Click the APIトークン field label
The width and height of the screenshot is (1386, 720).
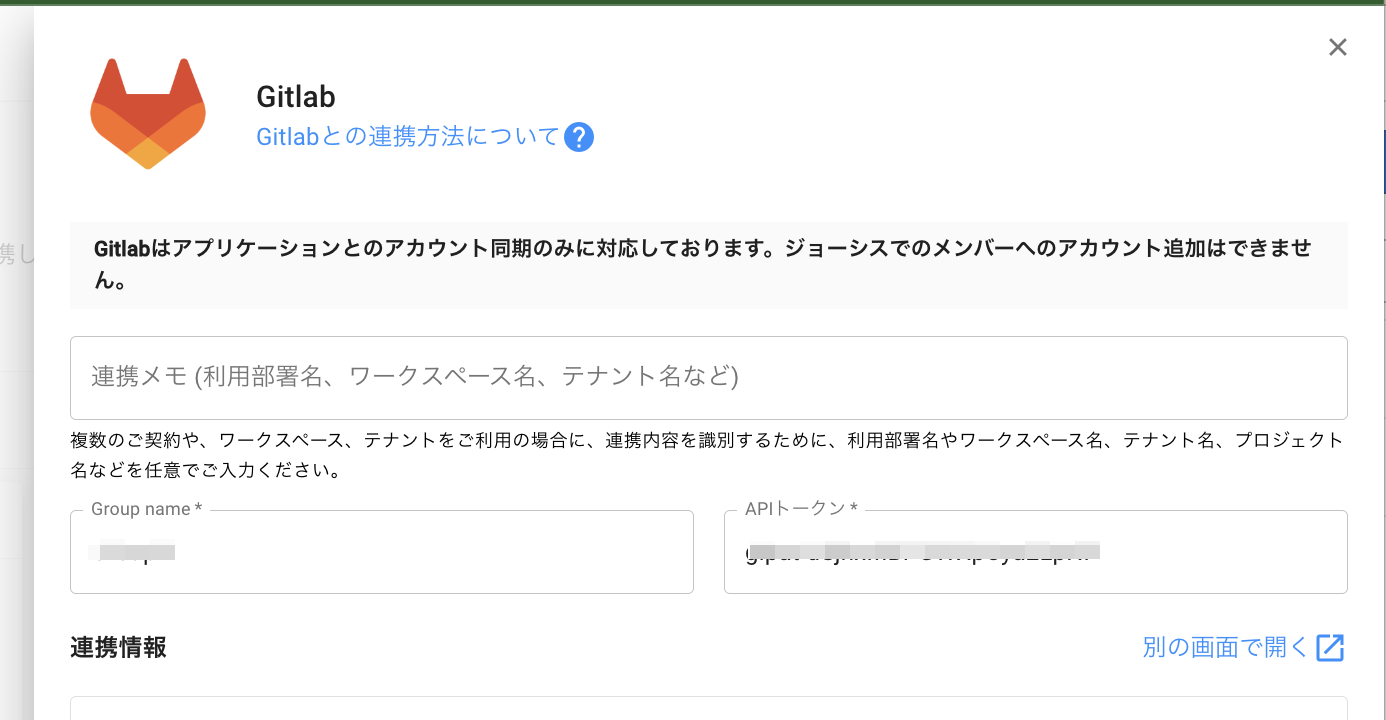pos(801,510)
